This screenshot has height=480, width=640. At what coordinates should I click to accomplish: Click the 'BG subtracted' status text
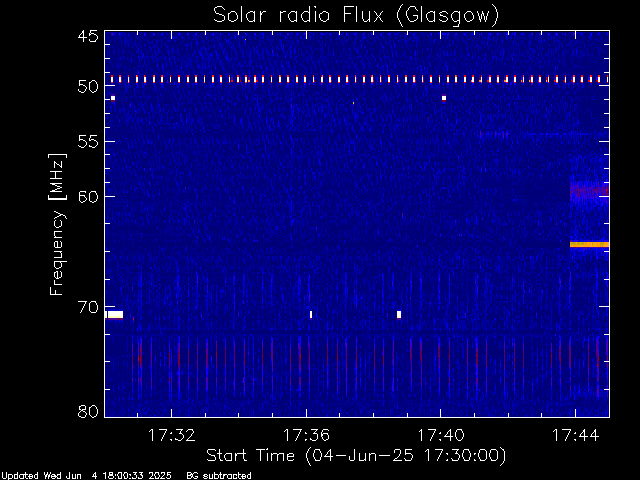click(x=219, y=476)
